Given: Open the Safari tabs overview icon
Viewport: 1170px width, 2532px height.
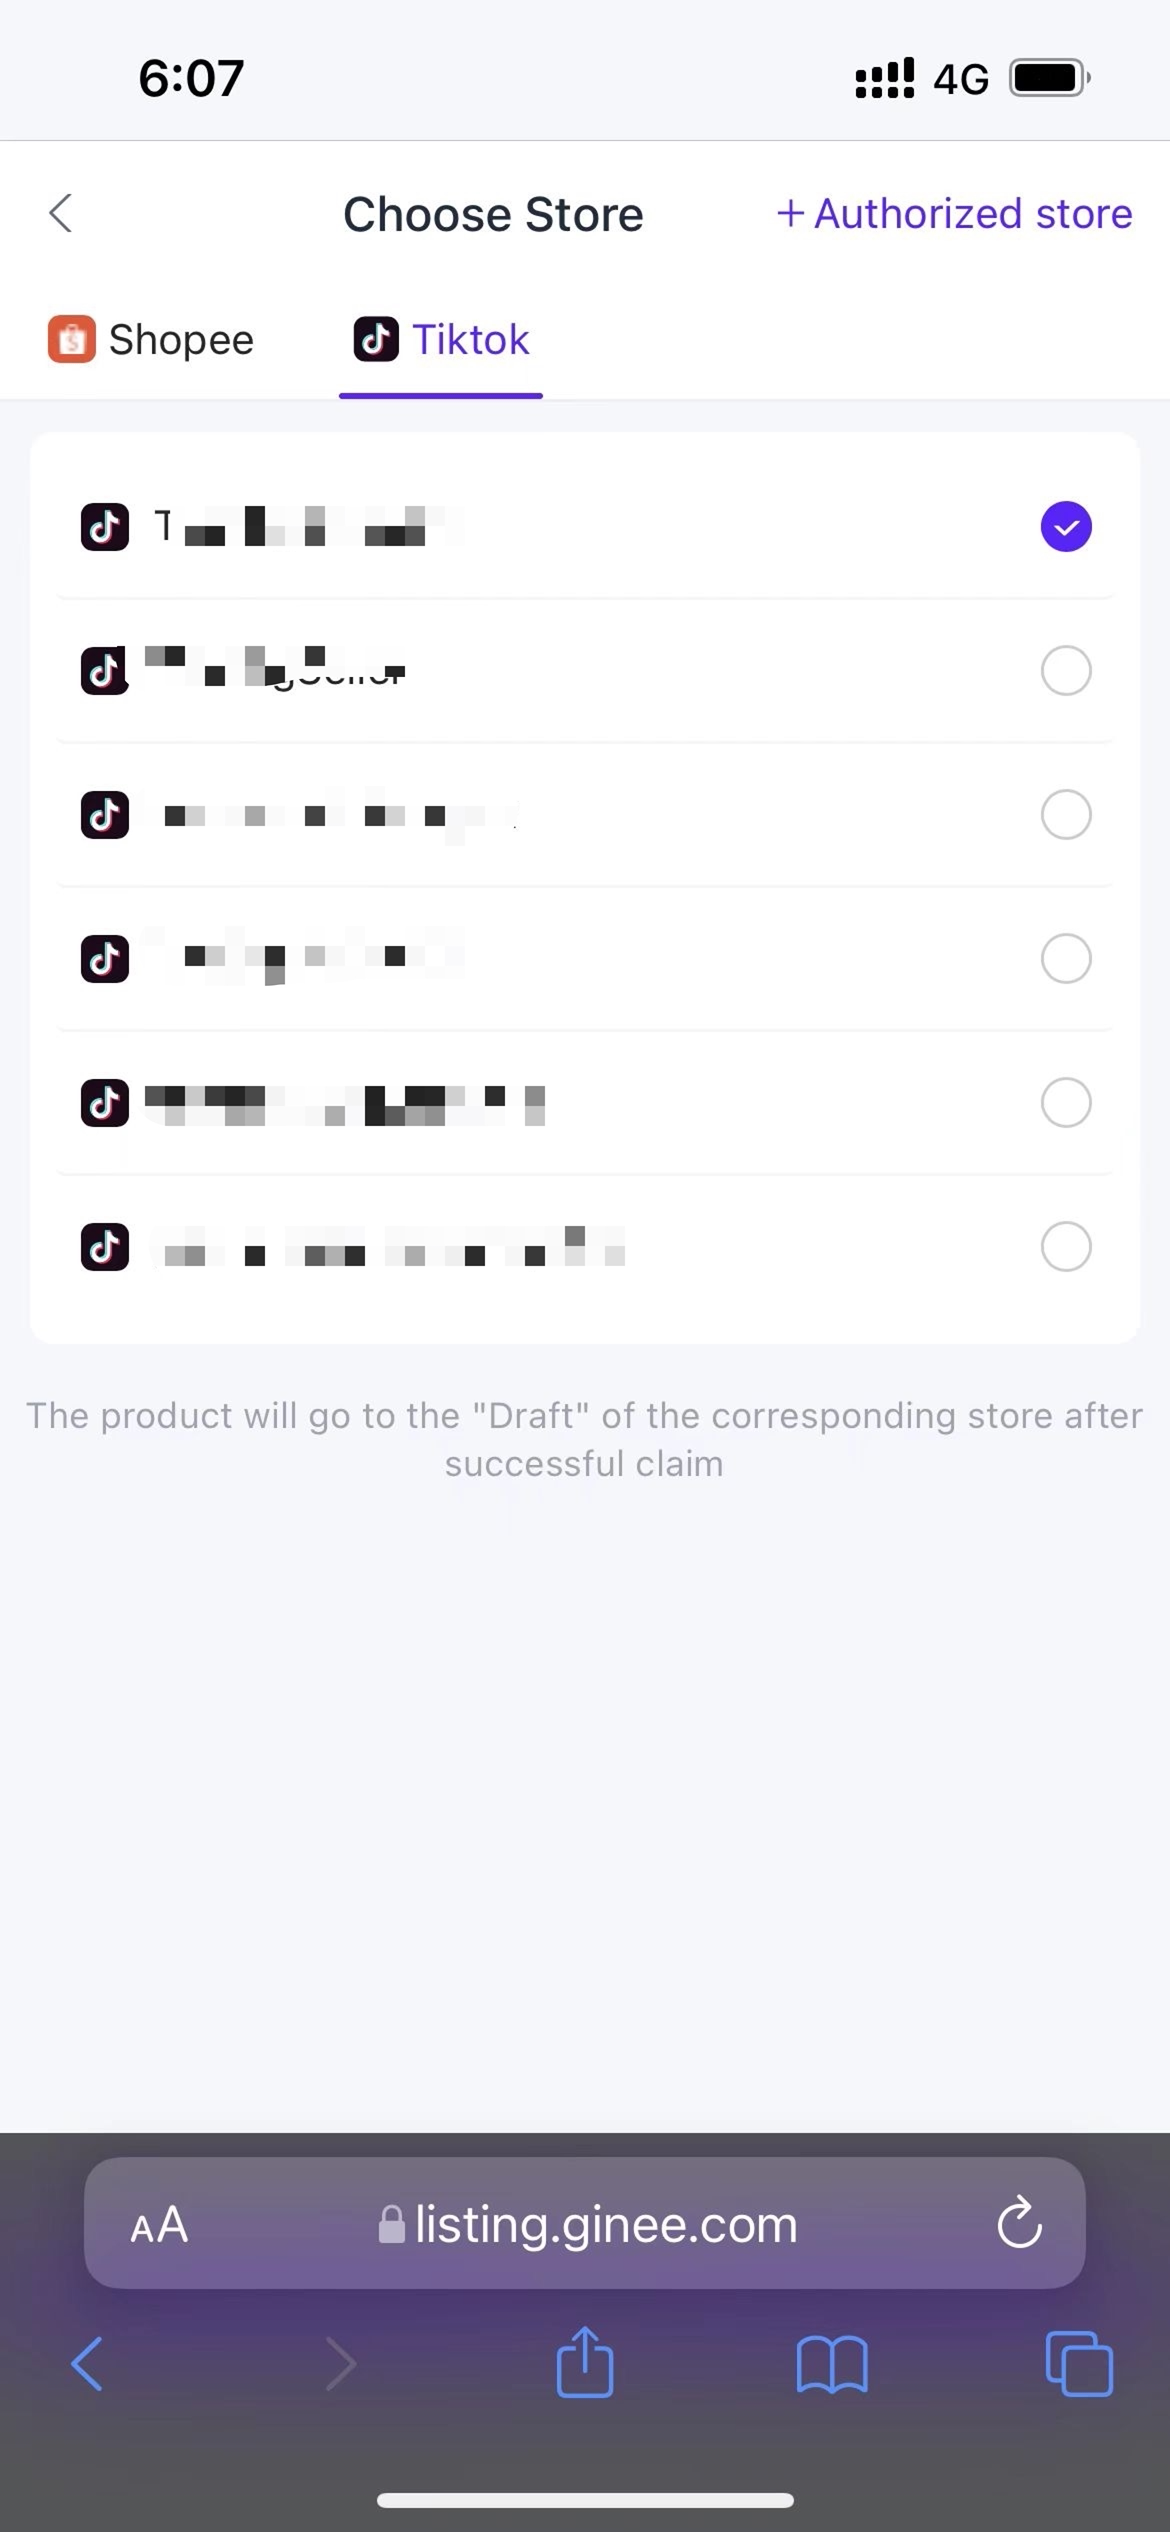Looking at the screenshot, I should [1079, 2363].
